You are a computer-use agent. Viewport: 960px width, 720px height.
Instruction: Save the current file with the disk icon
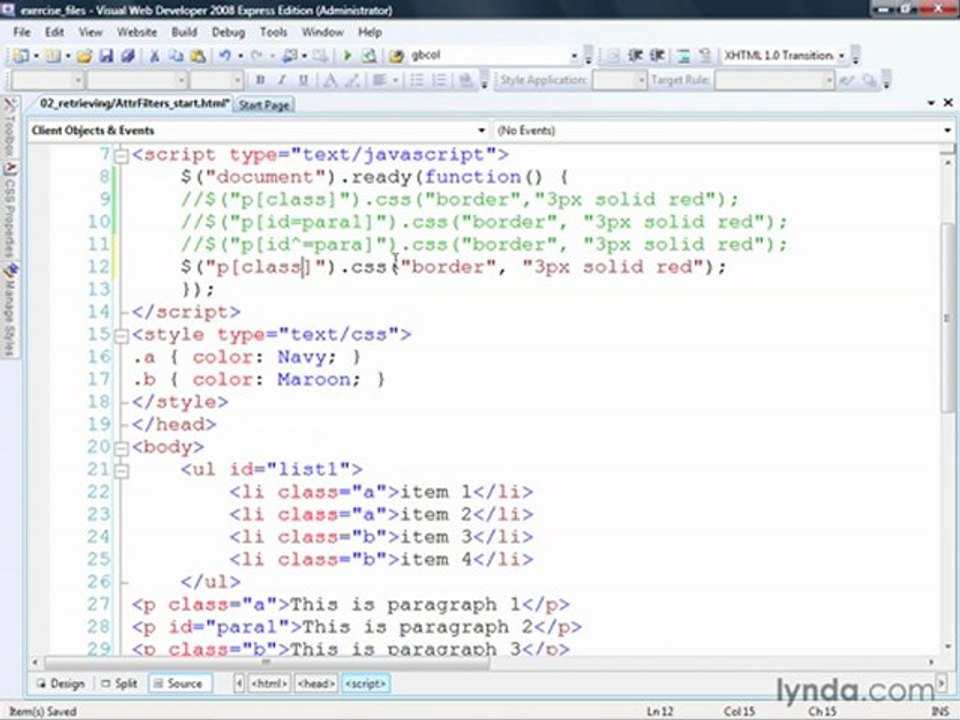point(106,56)
